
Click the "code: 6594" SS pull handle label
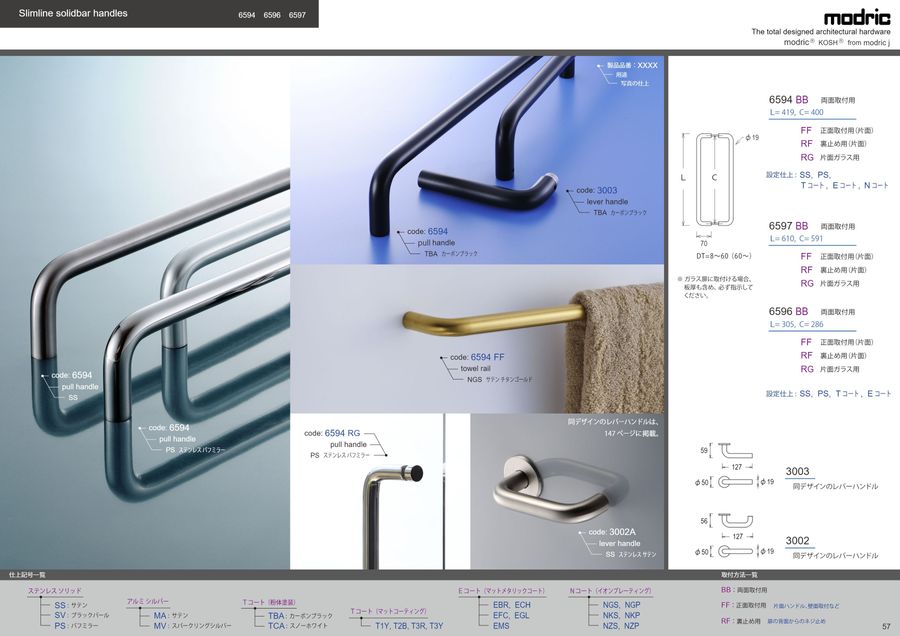click(x=71, y=375)
